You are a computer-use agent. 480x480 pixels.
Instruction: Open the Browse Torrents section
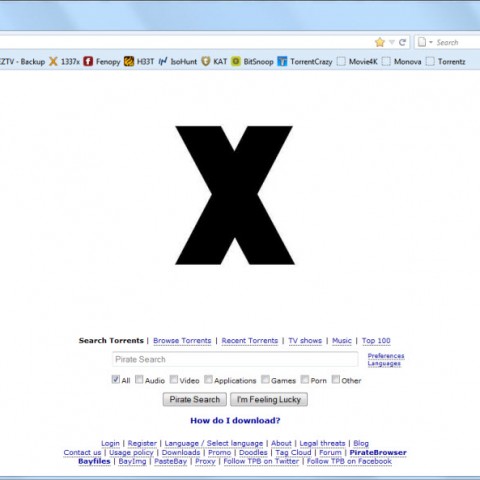[x=182, y=341]
